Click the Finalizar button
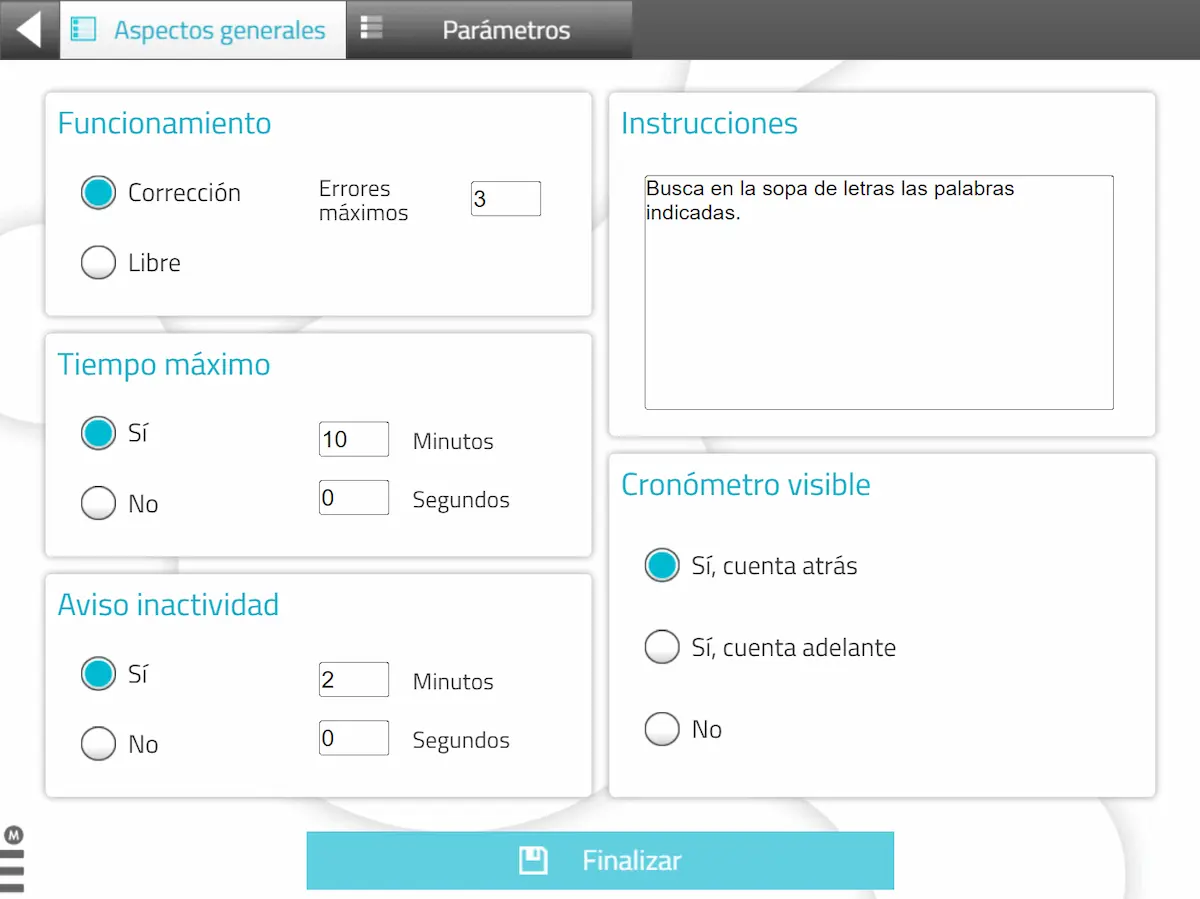The image size is (1200, 899). pos(600,860)
